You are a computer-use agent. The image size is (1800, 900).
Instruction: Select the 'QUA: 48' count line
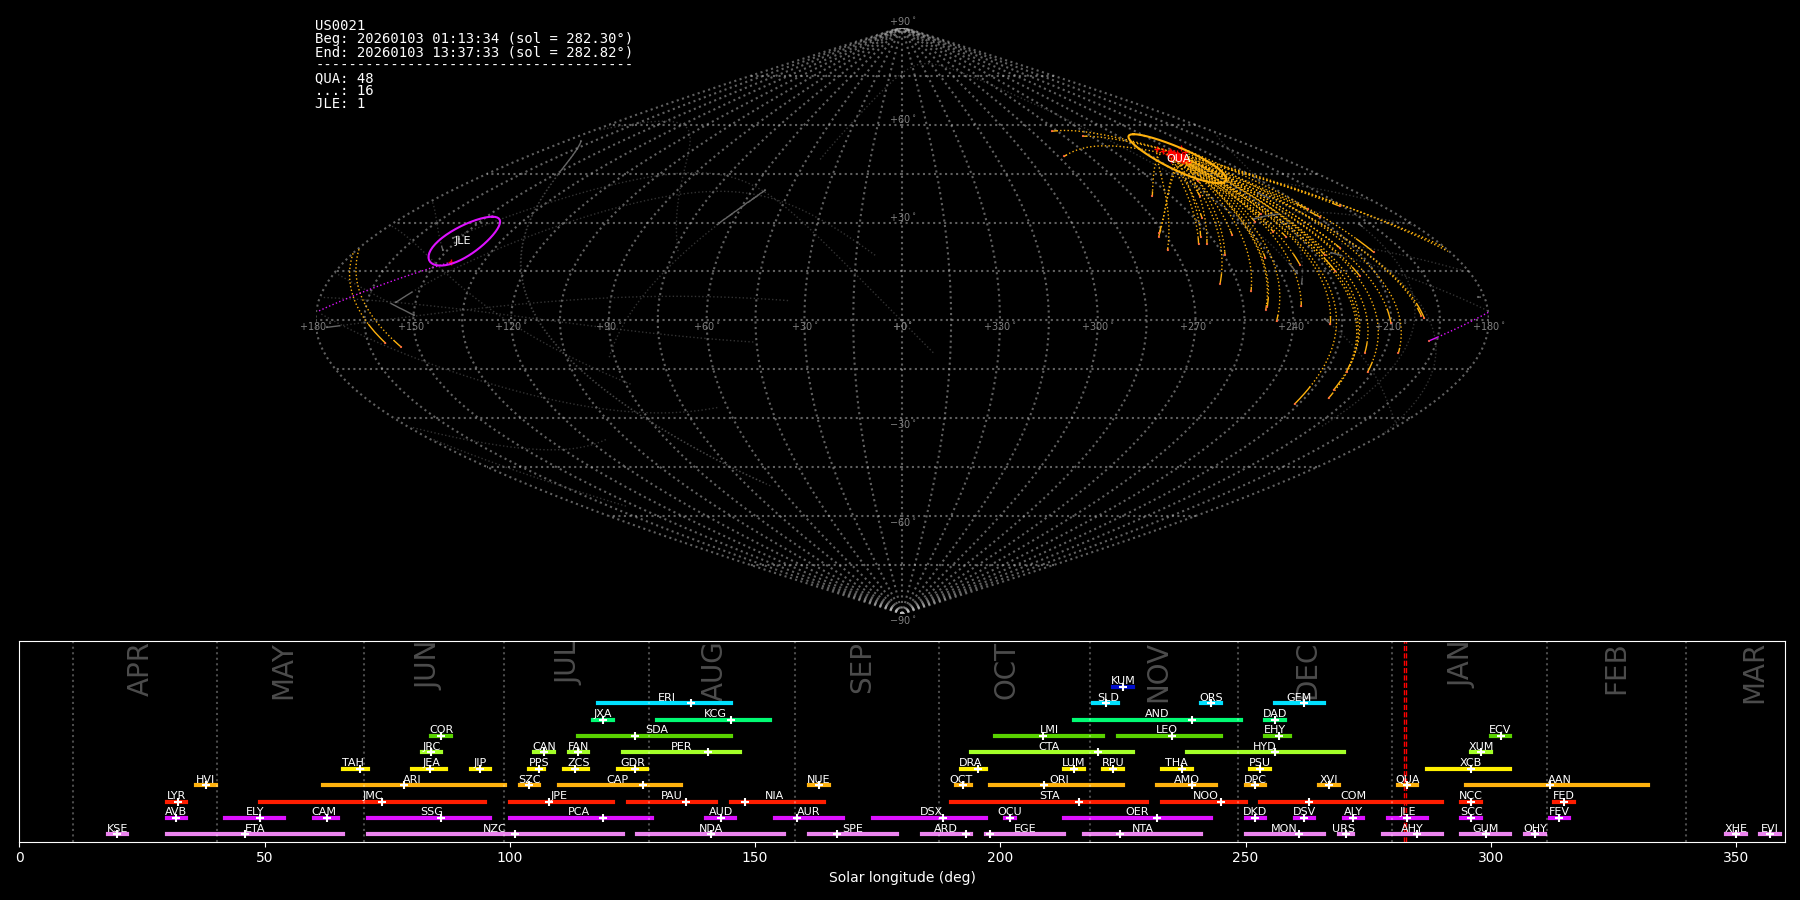coord(344,79)
